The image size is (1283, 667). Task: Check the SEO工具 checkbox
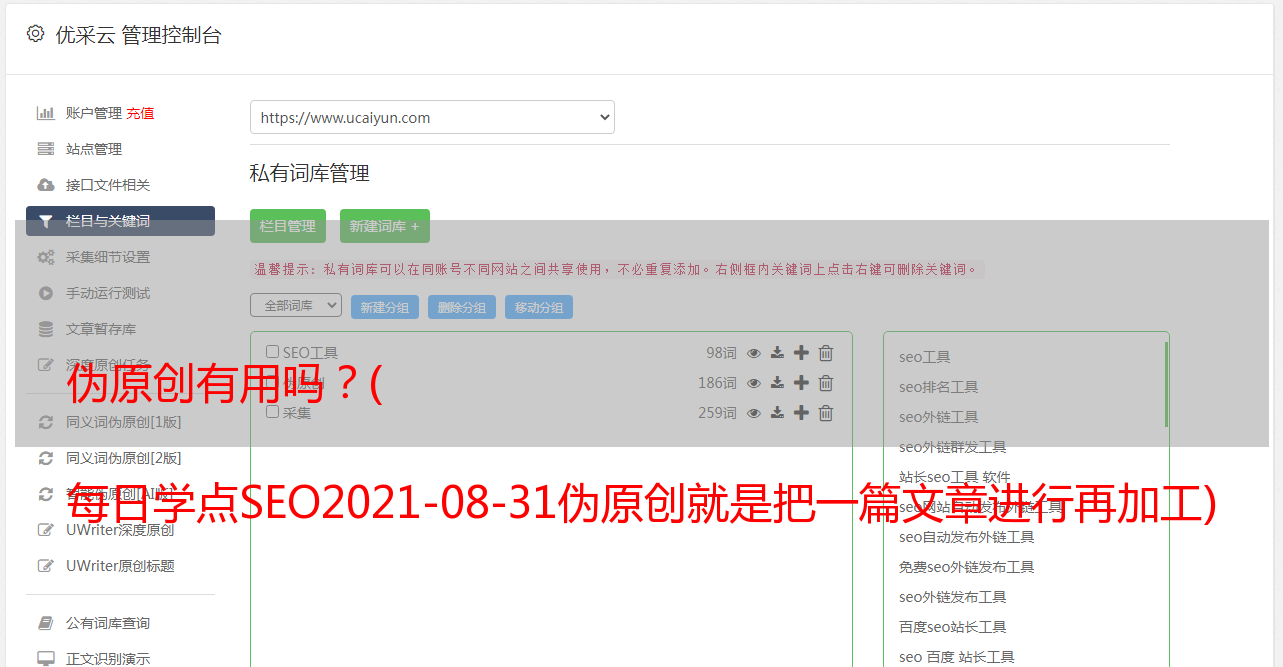pos(272,352)
